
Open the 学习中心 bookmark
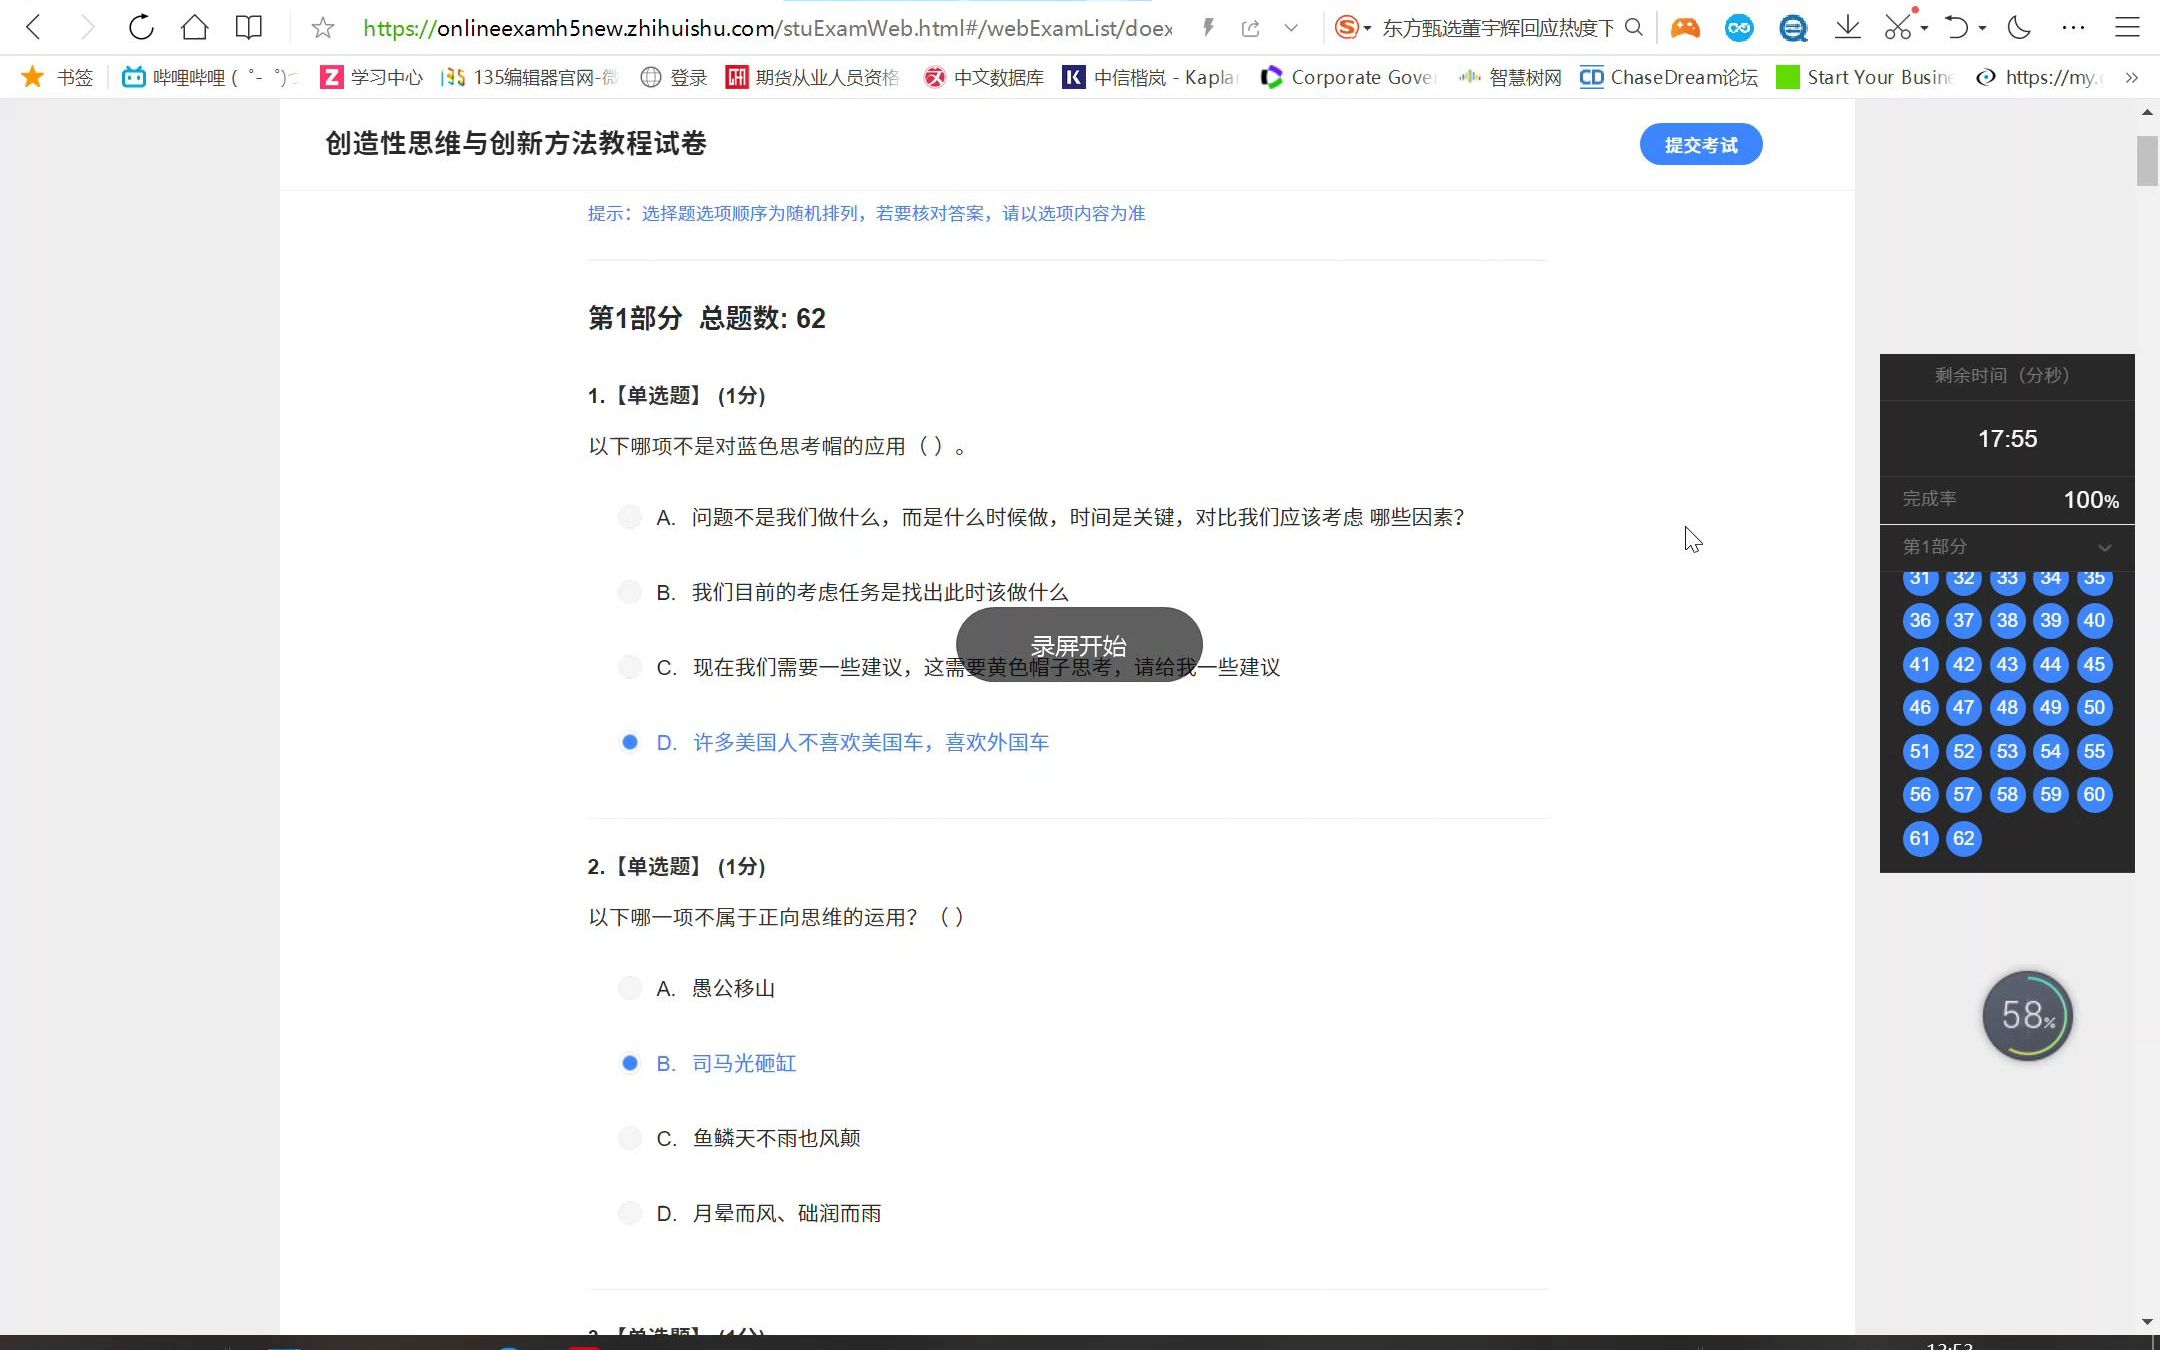pyautogui.click(x=371, y=77)
